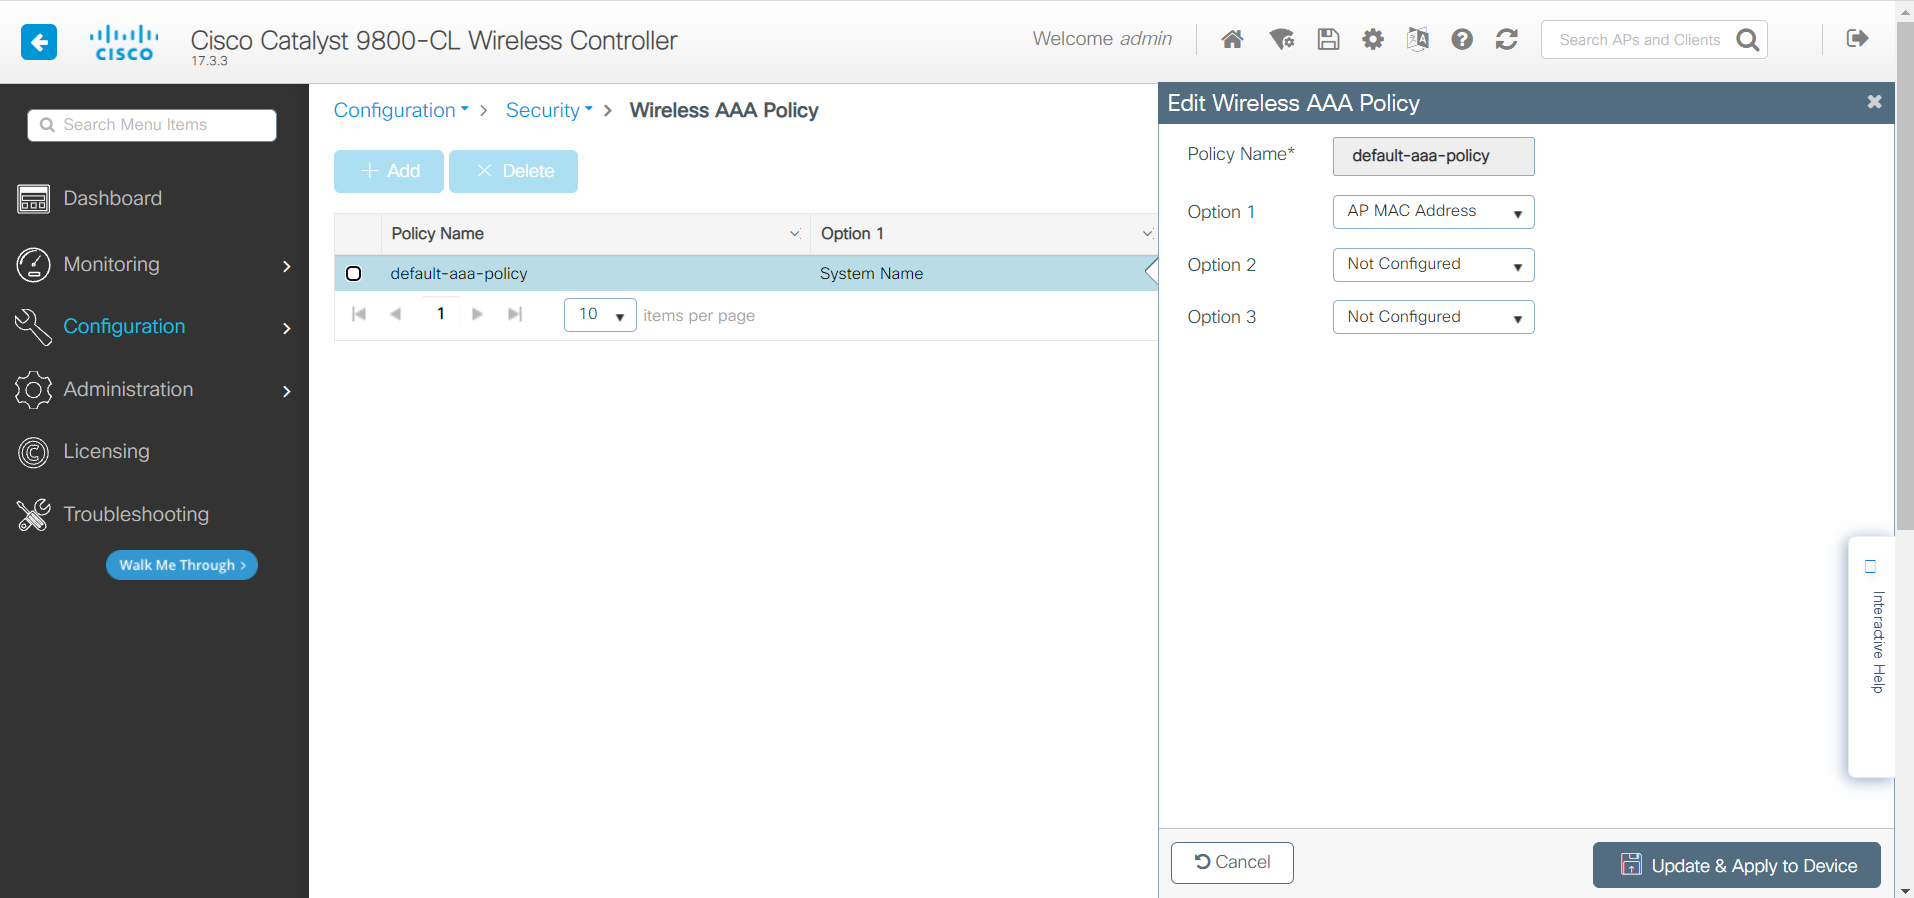Open the Option 2 dropdown
The height and width of the screenshot is (898, 1914).
(x=1433, y=265)
